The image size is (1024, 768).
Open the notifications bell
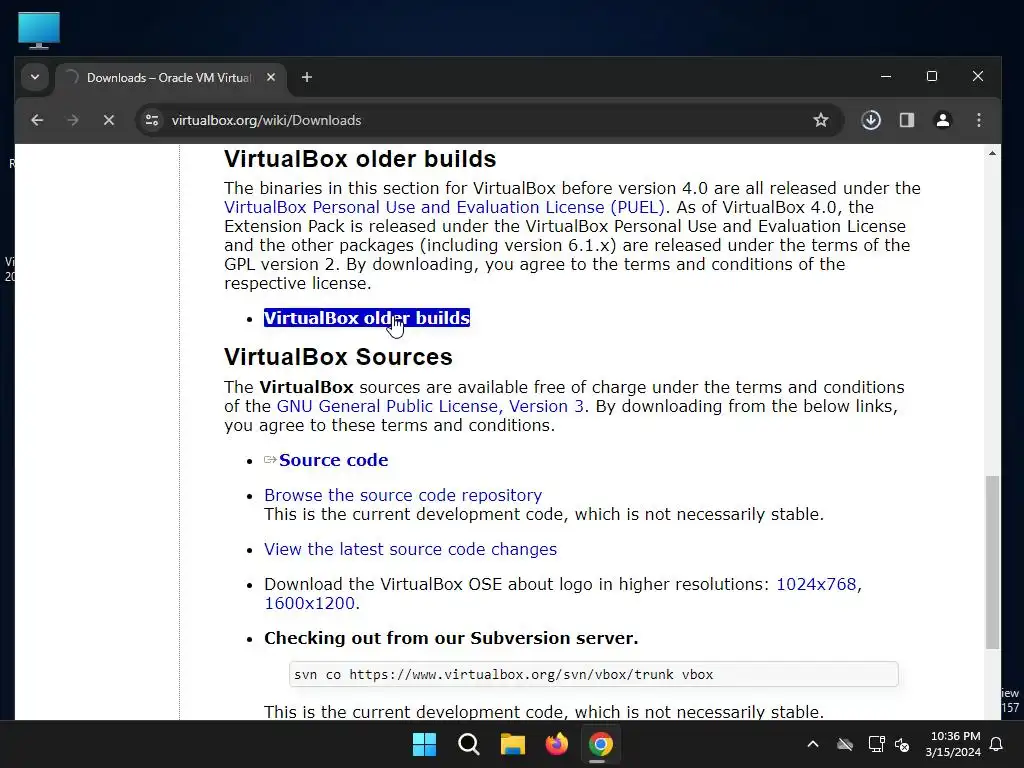point(997,744)
